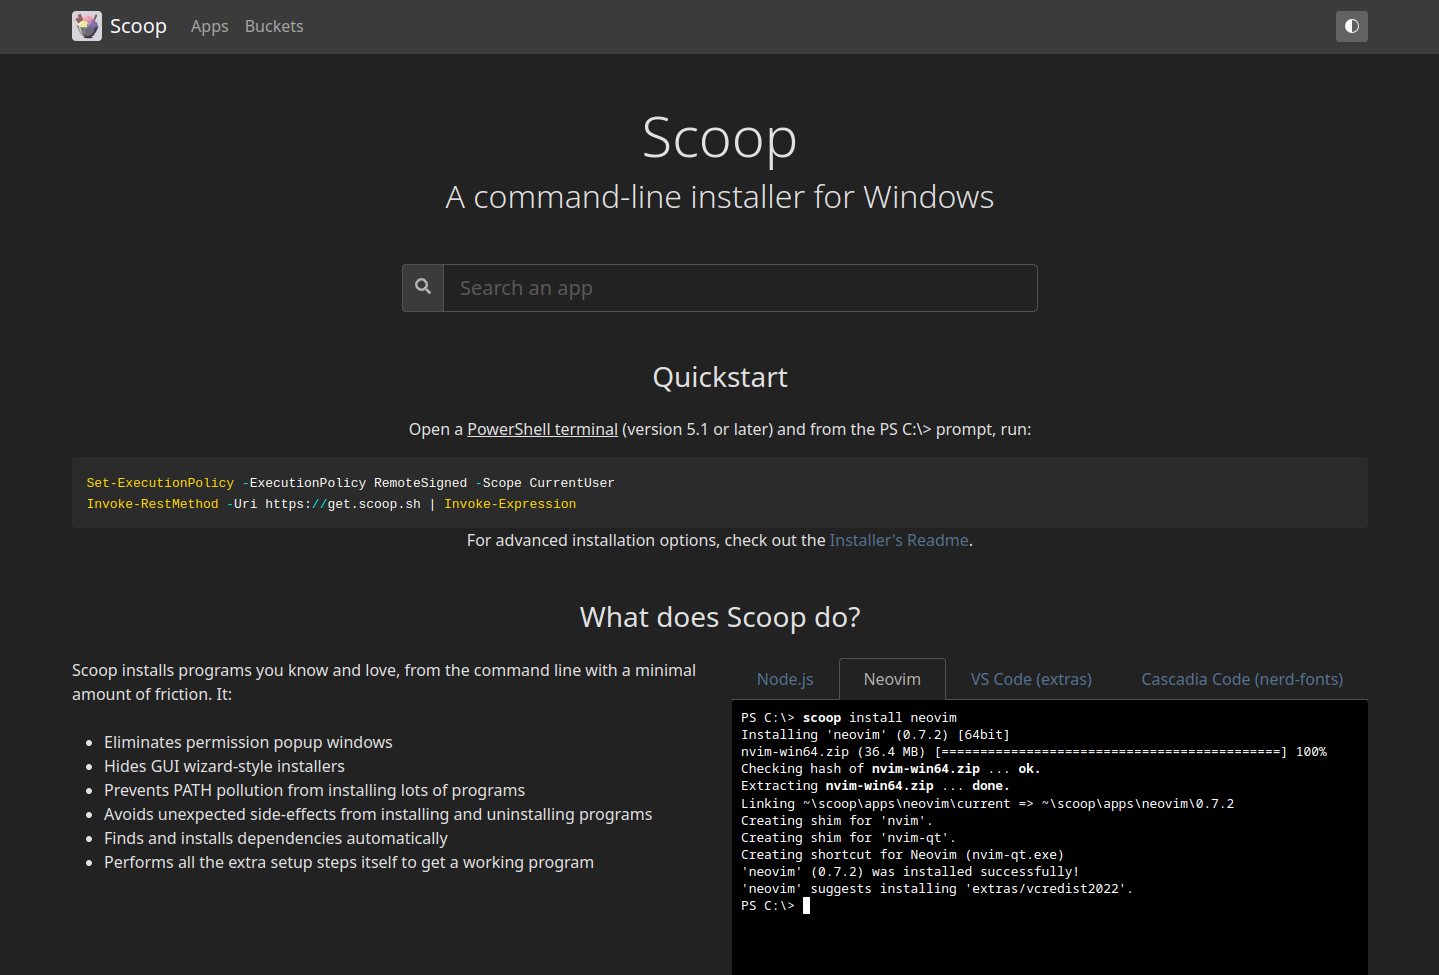Open the Buckets navigation item
Viewport: 1439px width, 975px height.
click(x=274, y=26)
